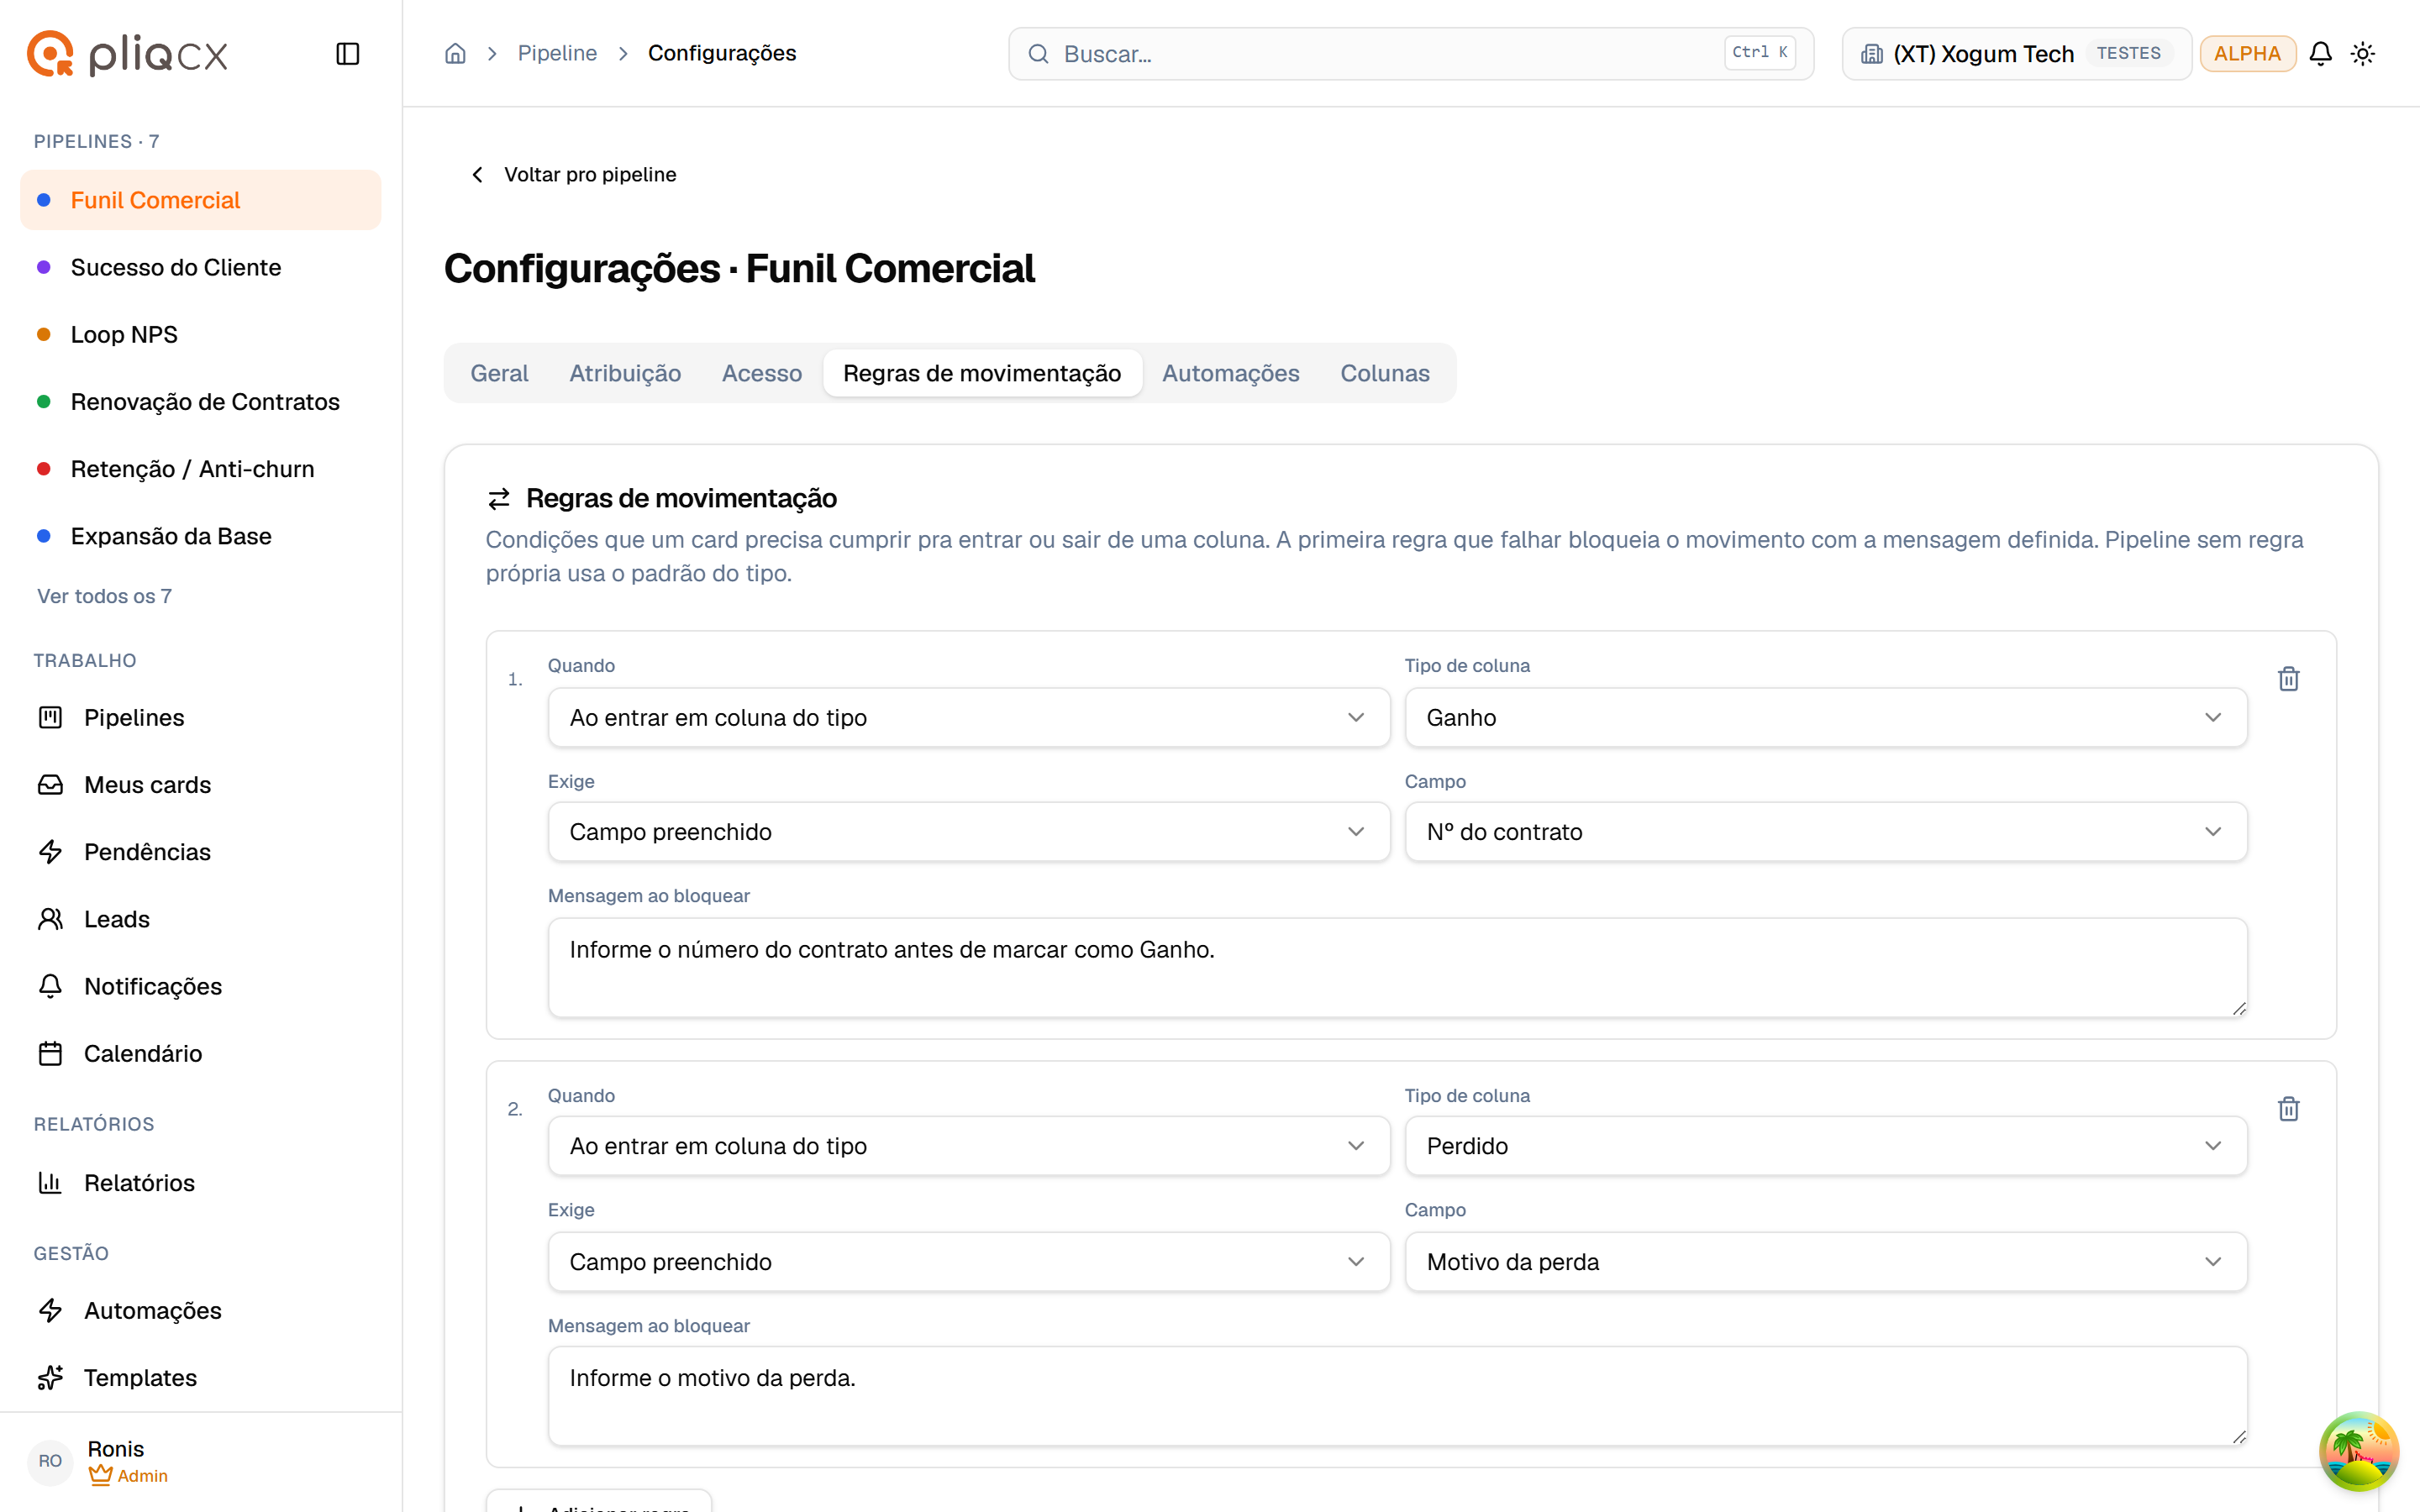The width and height of the screenshot is (2420, 1512).
Task: Switch to the Geral tab
Action: coord(499,373)
